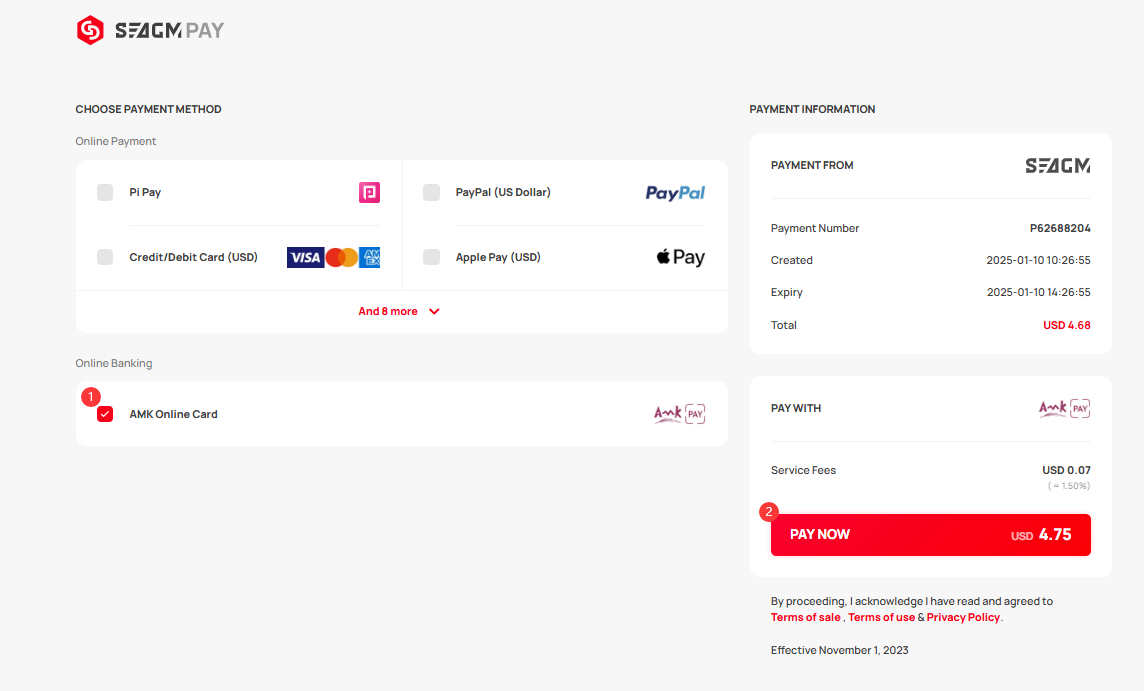Screen dimensions: 1144x691
Task: Click the Apple Pay logo
Action: [x=680, y=257]
